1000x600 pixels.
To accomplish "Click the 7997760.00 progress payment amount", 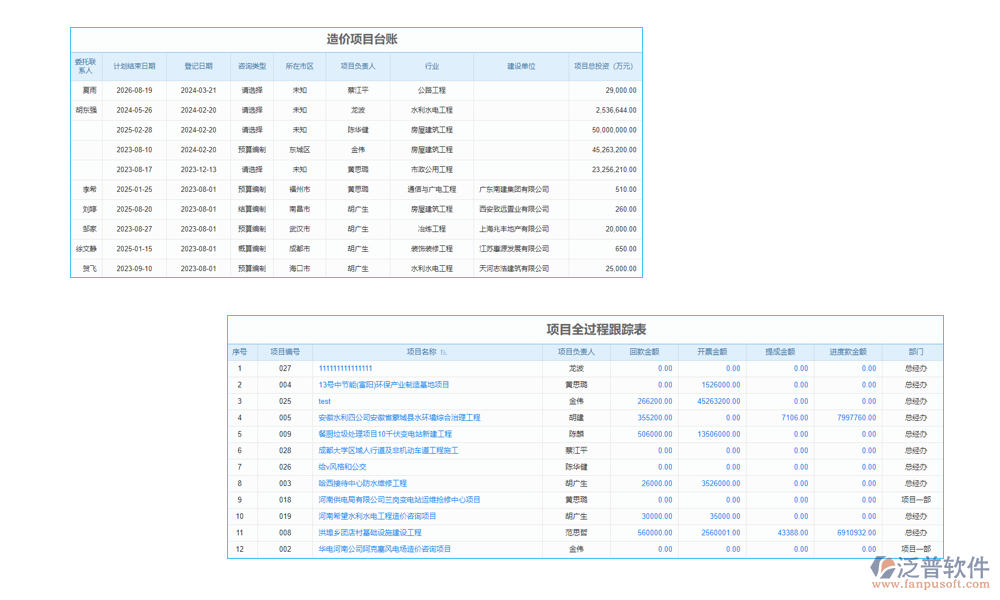I will (857, 418).
